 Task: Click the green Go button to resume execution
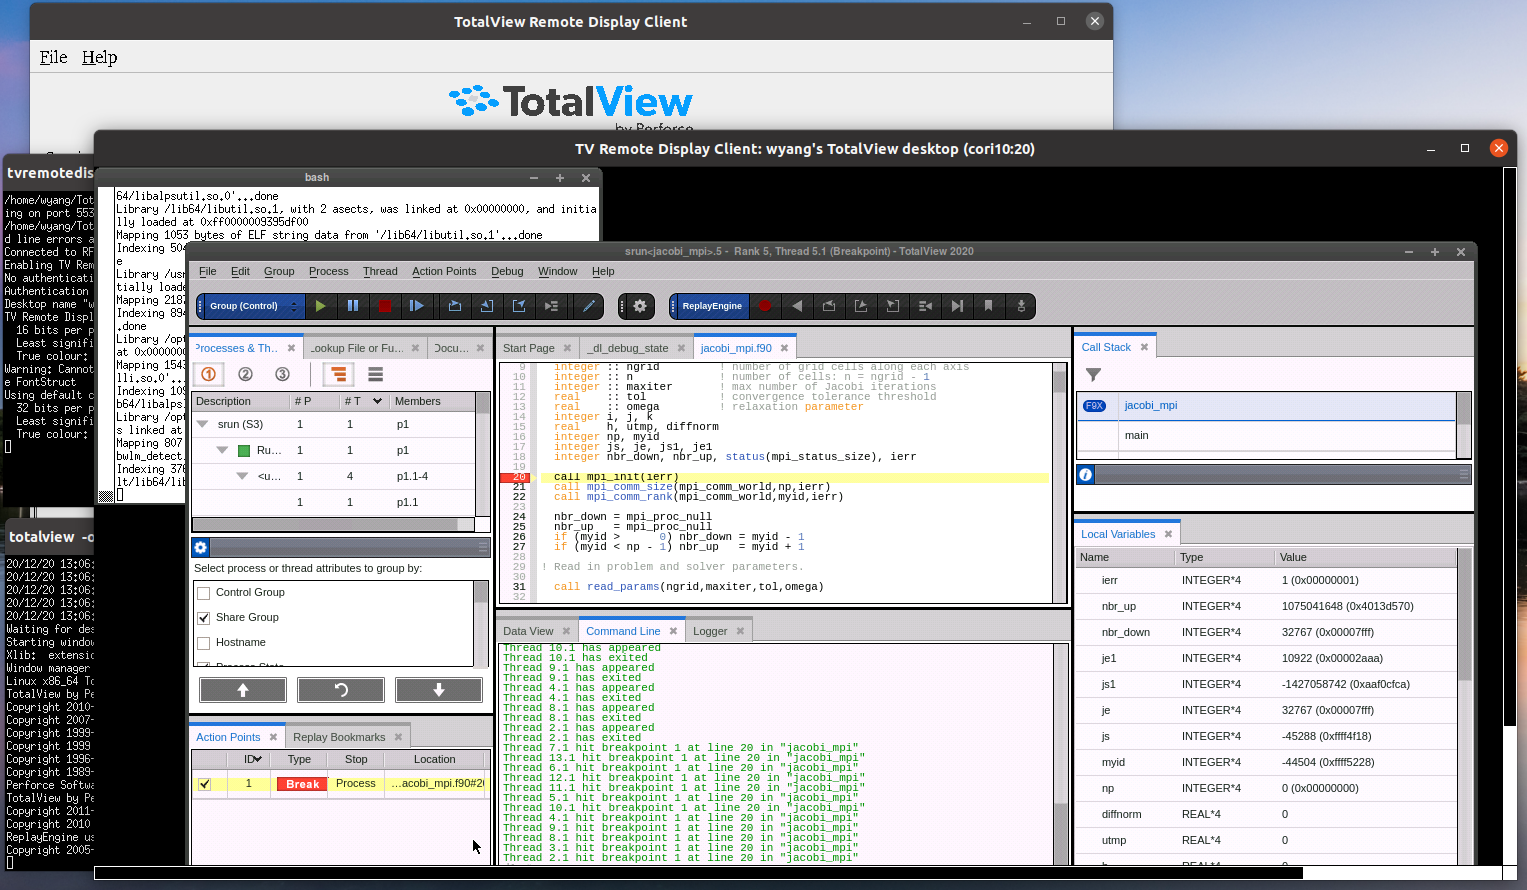pos(320,306)
